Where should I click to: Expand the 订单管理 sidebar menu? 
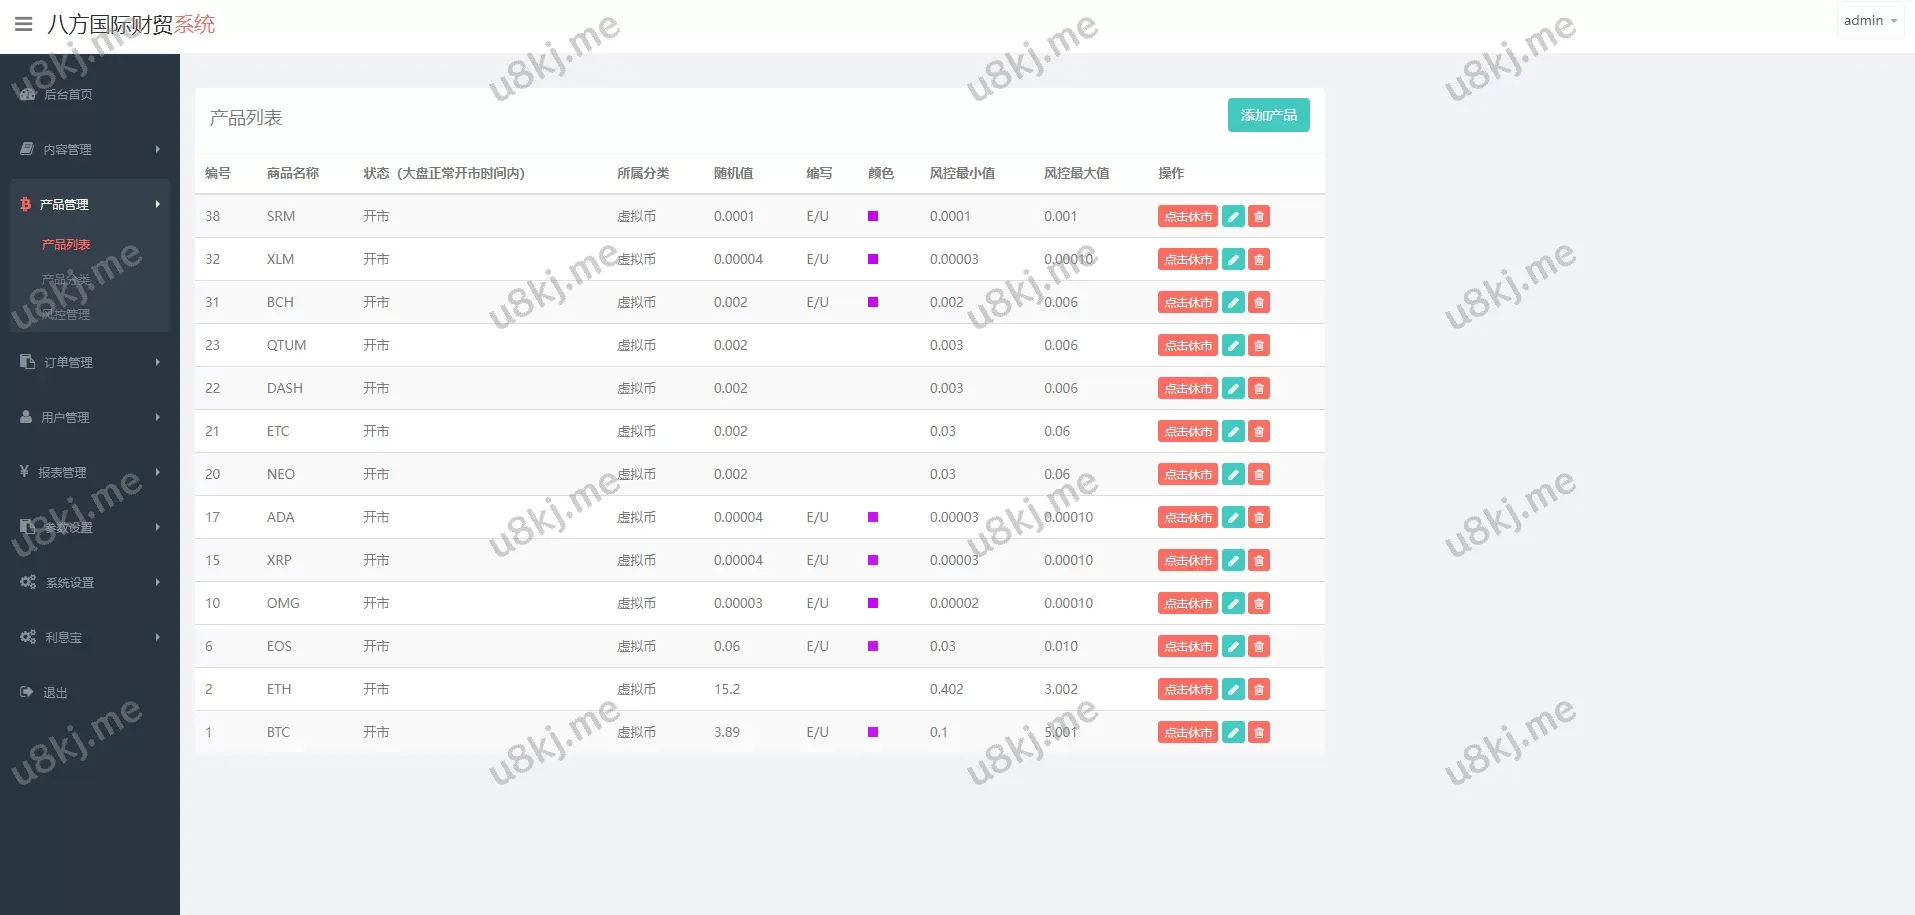(x=90, y=362)
